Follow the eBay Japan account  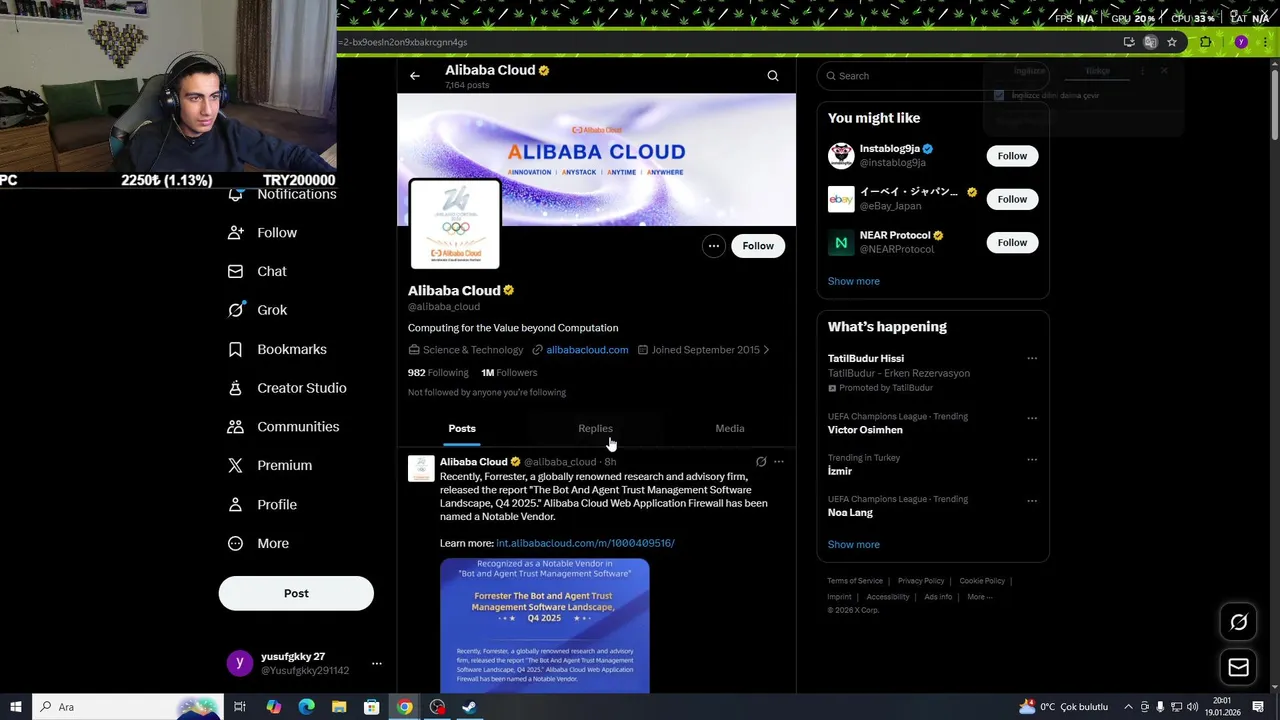(x=1012, y=199)
